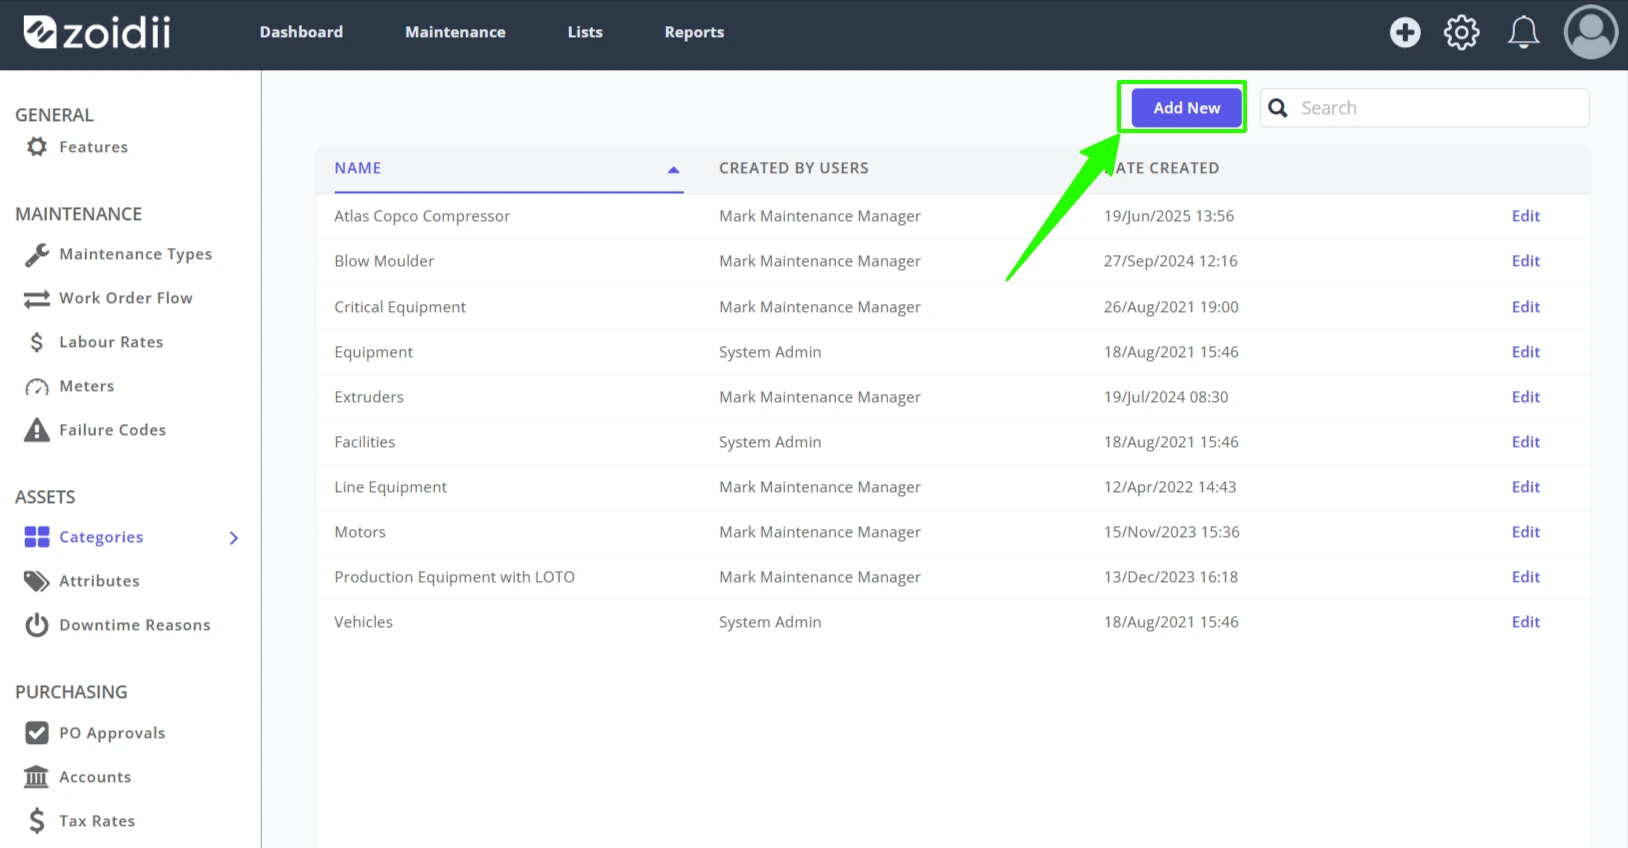Click the zoidii logo
Screen dimensions: 1628x848
coord(97,32)
